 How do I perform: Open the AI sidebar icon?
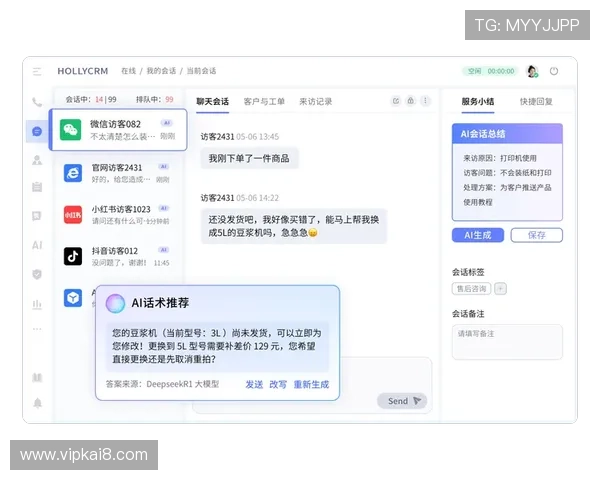tap(37, 245)
